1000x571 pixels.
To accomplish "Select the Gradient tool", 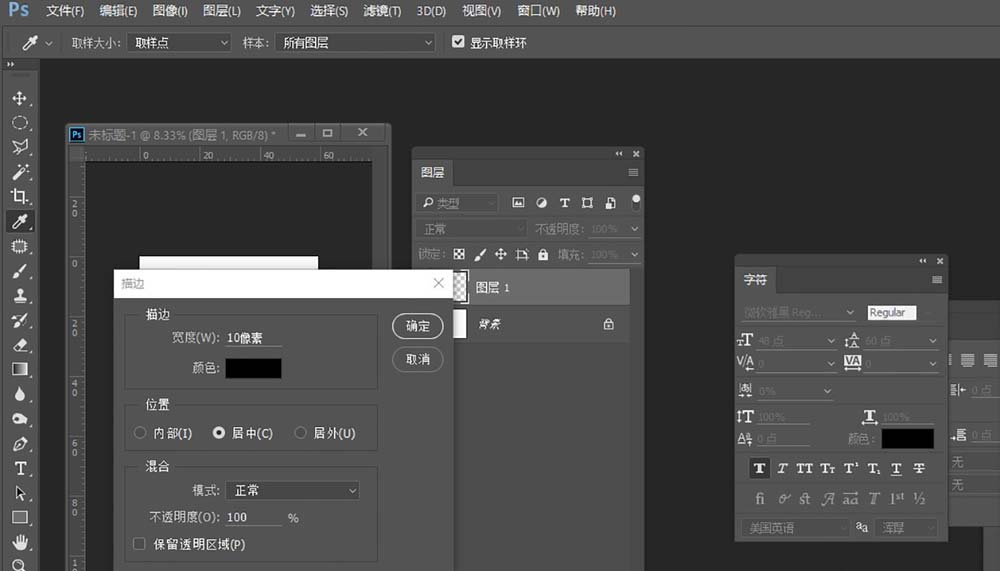I will [20, 369].
